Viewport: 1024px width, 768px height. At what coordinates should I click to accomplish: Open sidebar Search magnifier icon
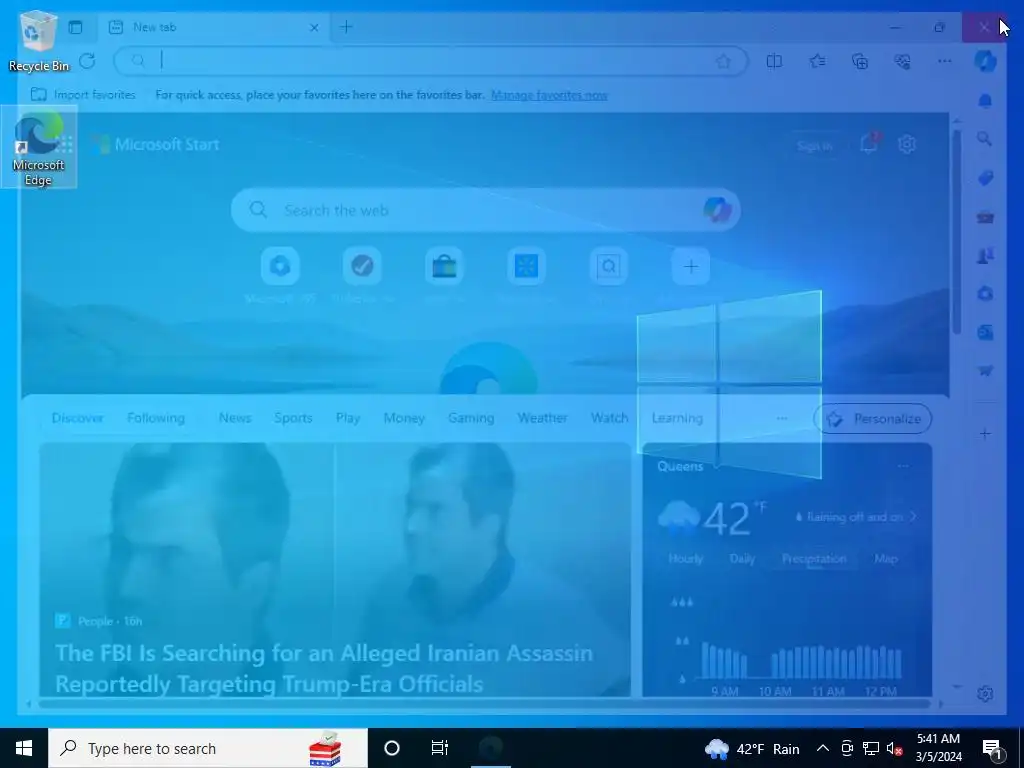[985, 138]
